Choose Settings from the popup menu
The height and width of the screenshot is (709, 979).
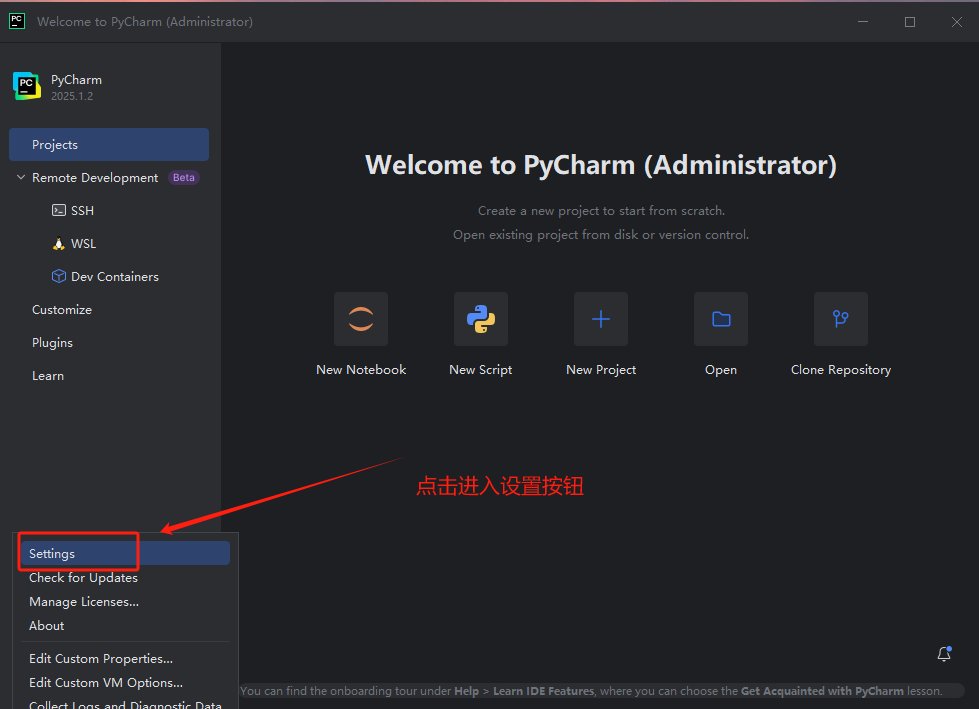tap(125, 554)
